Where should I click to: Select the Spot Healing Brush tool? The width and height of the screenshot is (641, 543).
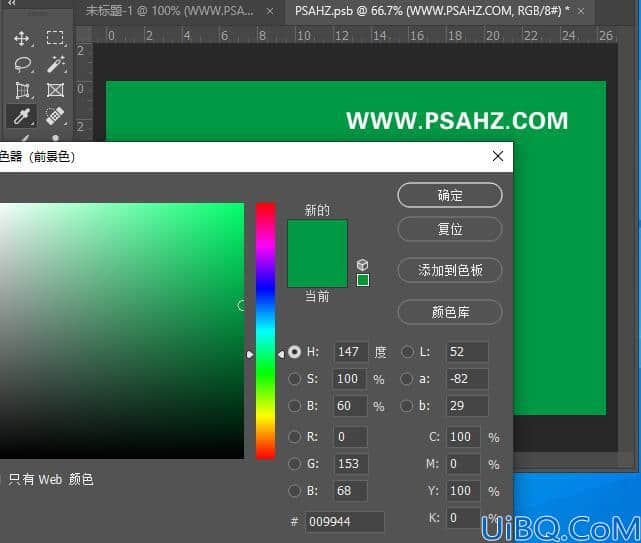(55, 116)
